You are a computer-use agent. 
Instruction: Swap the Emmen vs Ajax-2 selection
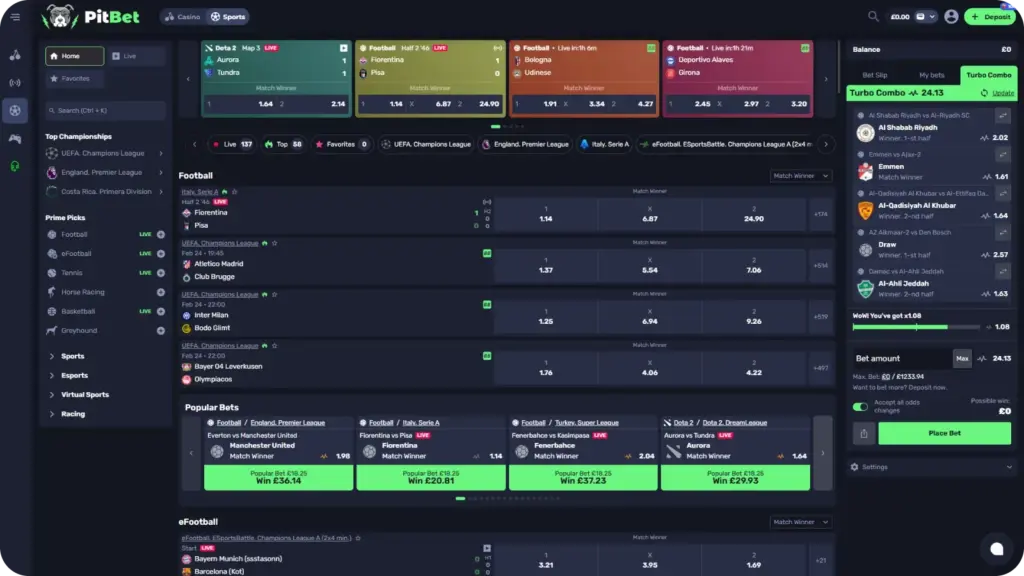click(x=1002, y=155)
